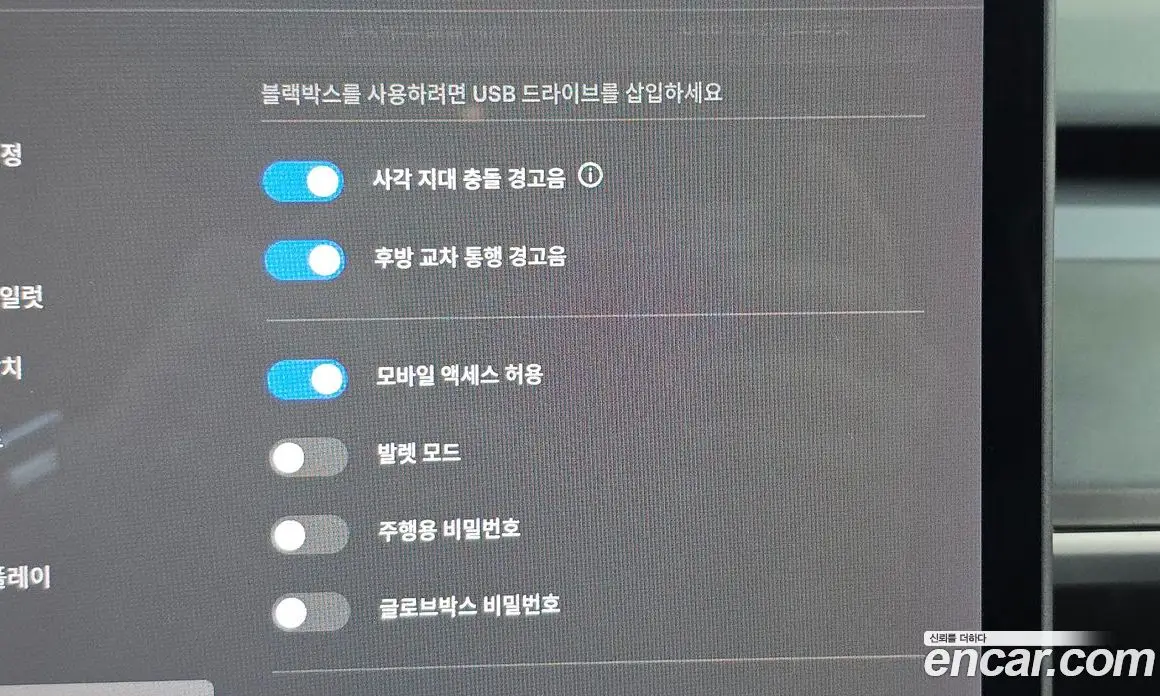The width and height of the screenshot is (1160, 696).
Task: Disable 모바일 액세스 허용 toggle
Action: pos(308,379)
